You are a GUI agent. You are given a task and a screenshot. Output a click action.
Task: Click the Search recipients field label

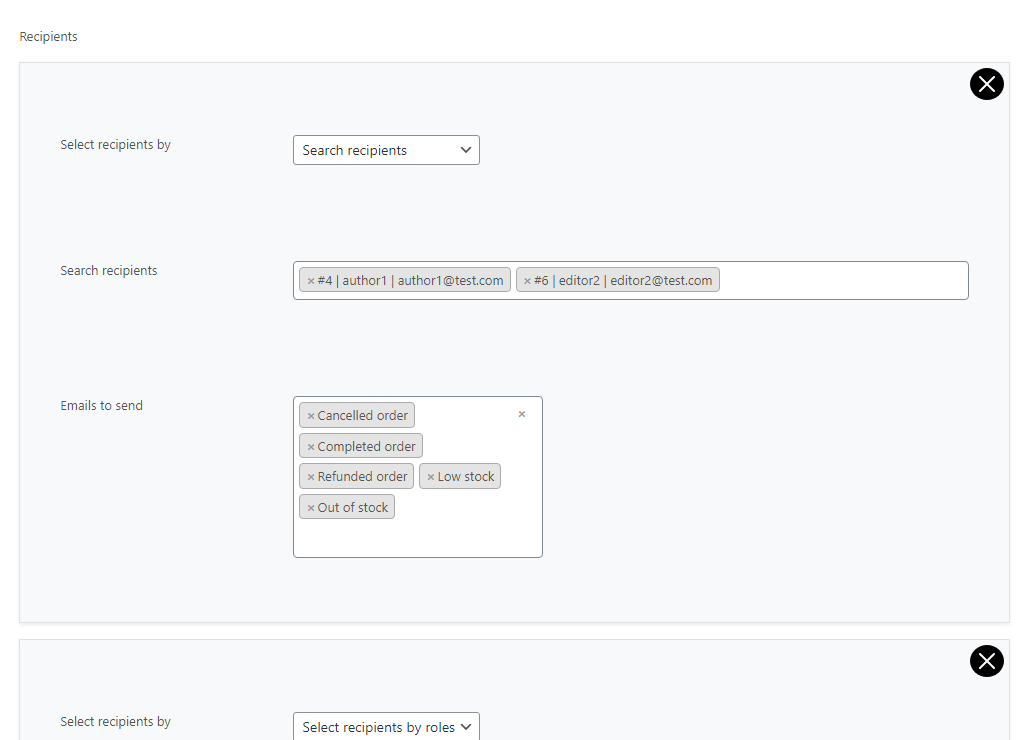108,271
